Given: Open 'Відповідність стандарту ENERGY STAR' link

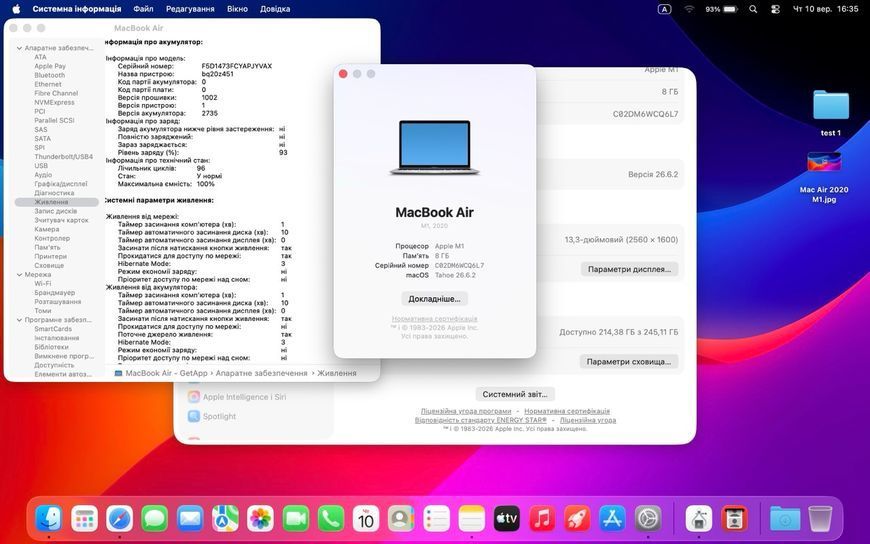Looking at the screenshot, I should click(x=481, y=420).
